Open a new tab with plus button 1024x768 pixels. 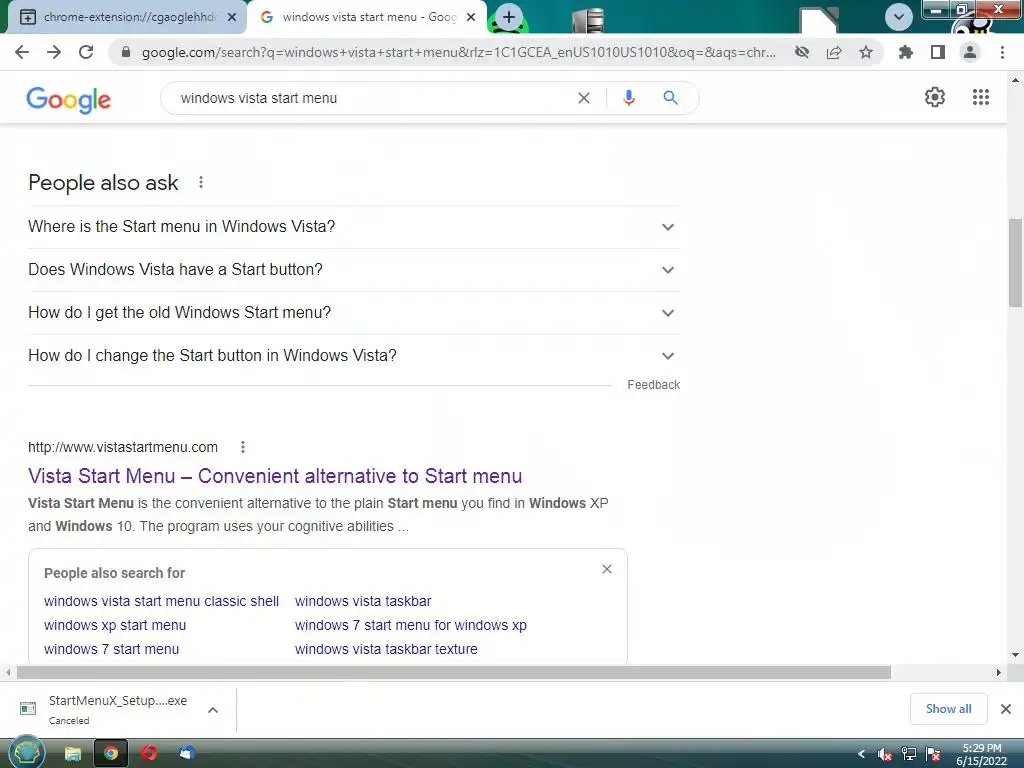(509, 17)
